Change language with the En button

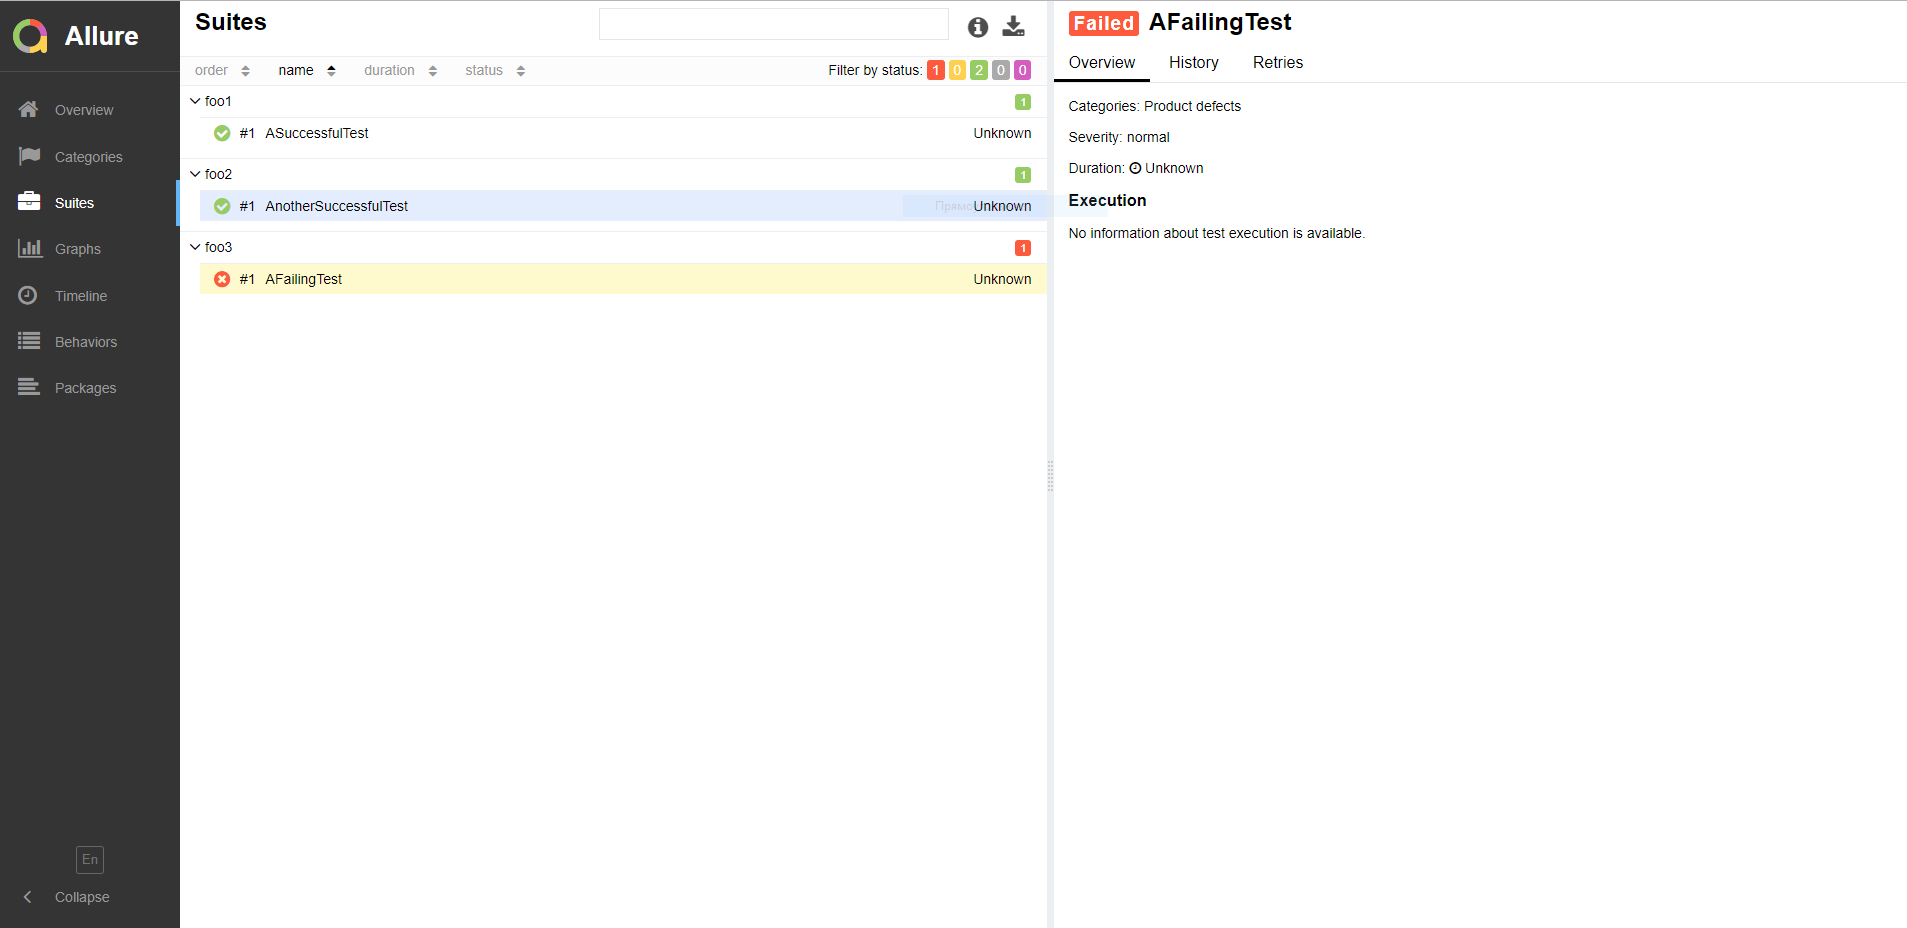(90, 860)
